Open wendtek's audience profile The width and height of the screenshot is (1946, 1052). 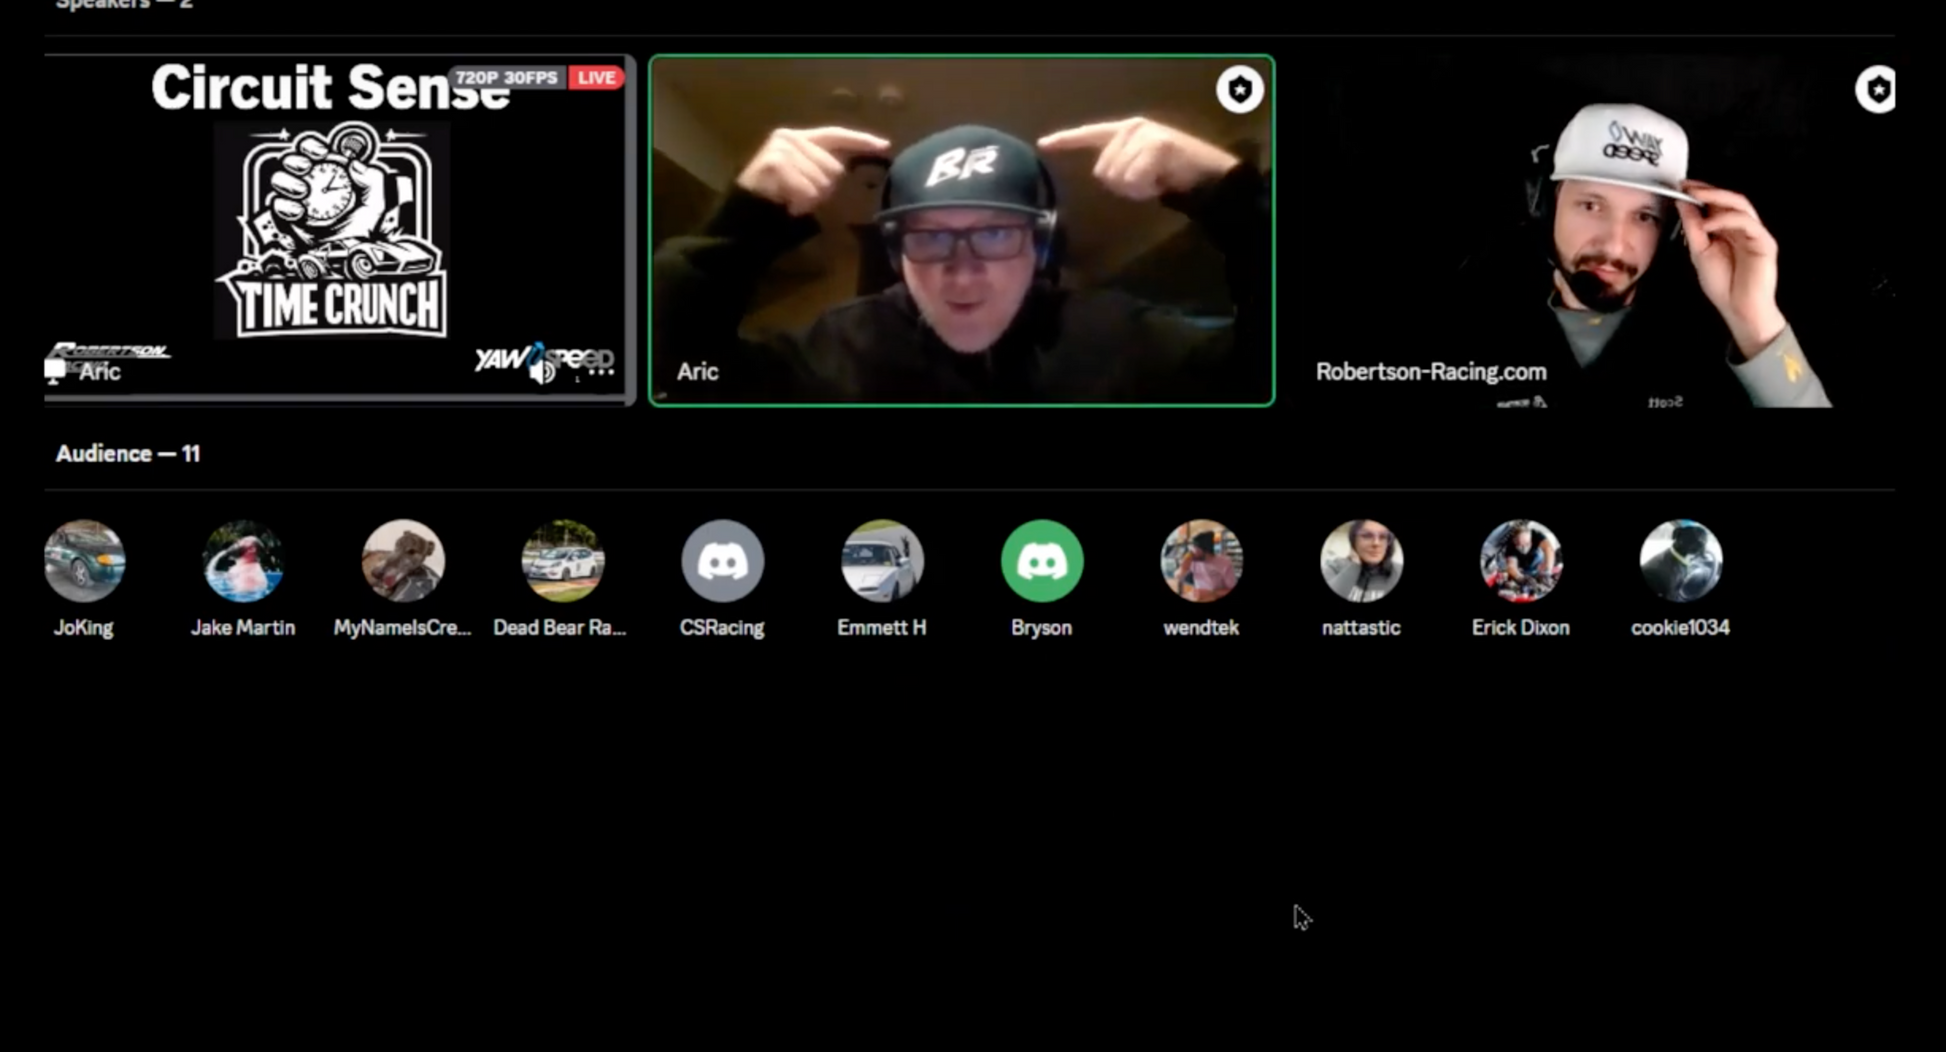point(1201,561)
